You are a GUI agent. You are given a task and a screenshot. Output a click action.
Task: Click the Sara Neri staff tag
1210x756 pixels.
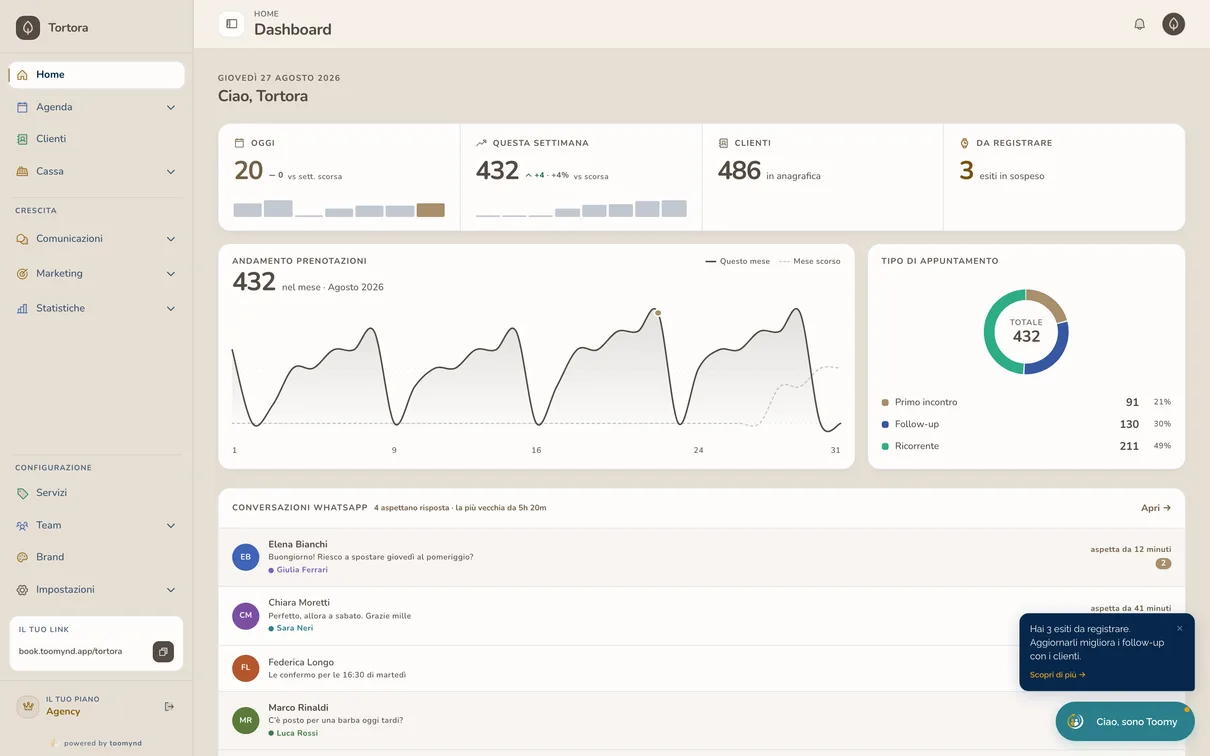pos(291,628)
